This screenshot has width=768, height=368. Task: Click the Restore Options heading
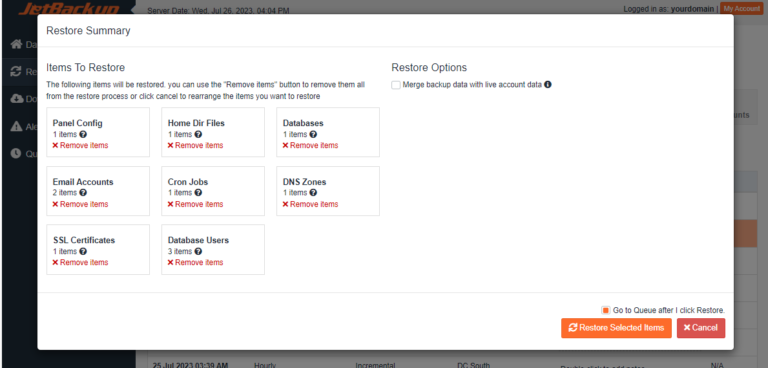429,68
